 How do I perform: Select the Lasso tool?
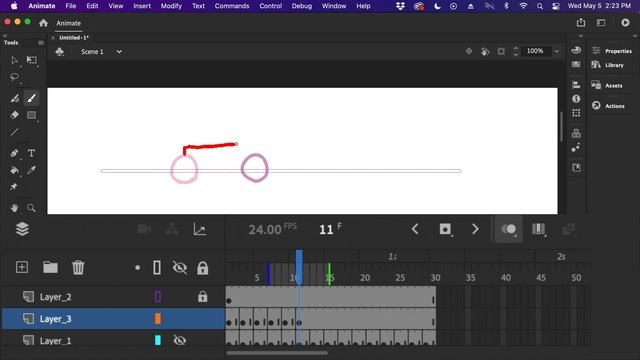tap(14, 77)
